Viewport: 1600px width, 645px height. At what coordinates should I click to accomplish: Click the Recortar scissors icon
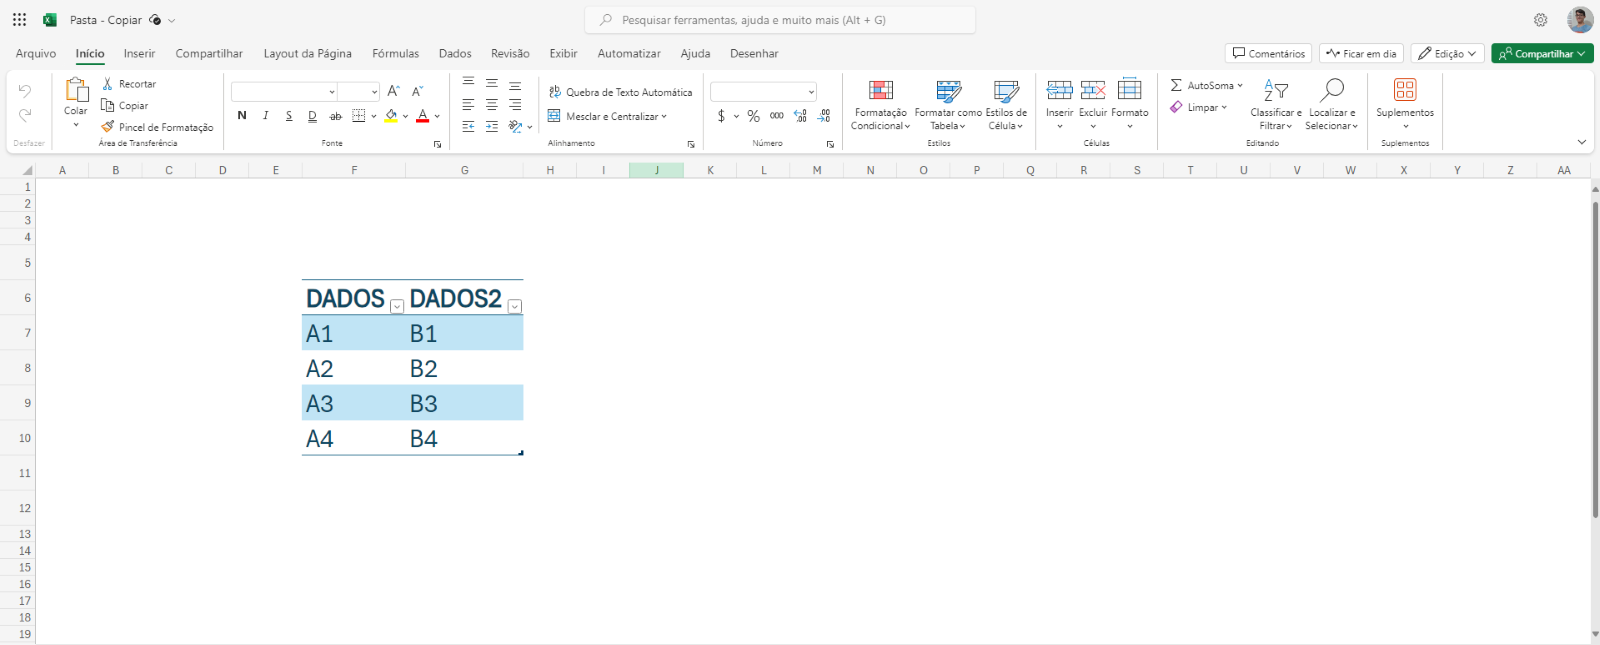(x=108, y=84)
